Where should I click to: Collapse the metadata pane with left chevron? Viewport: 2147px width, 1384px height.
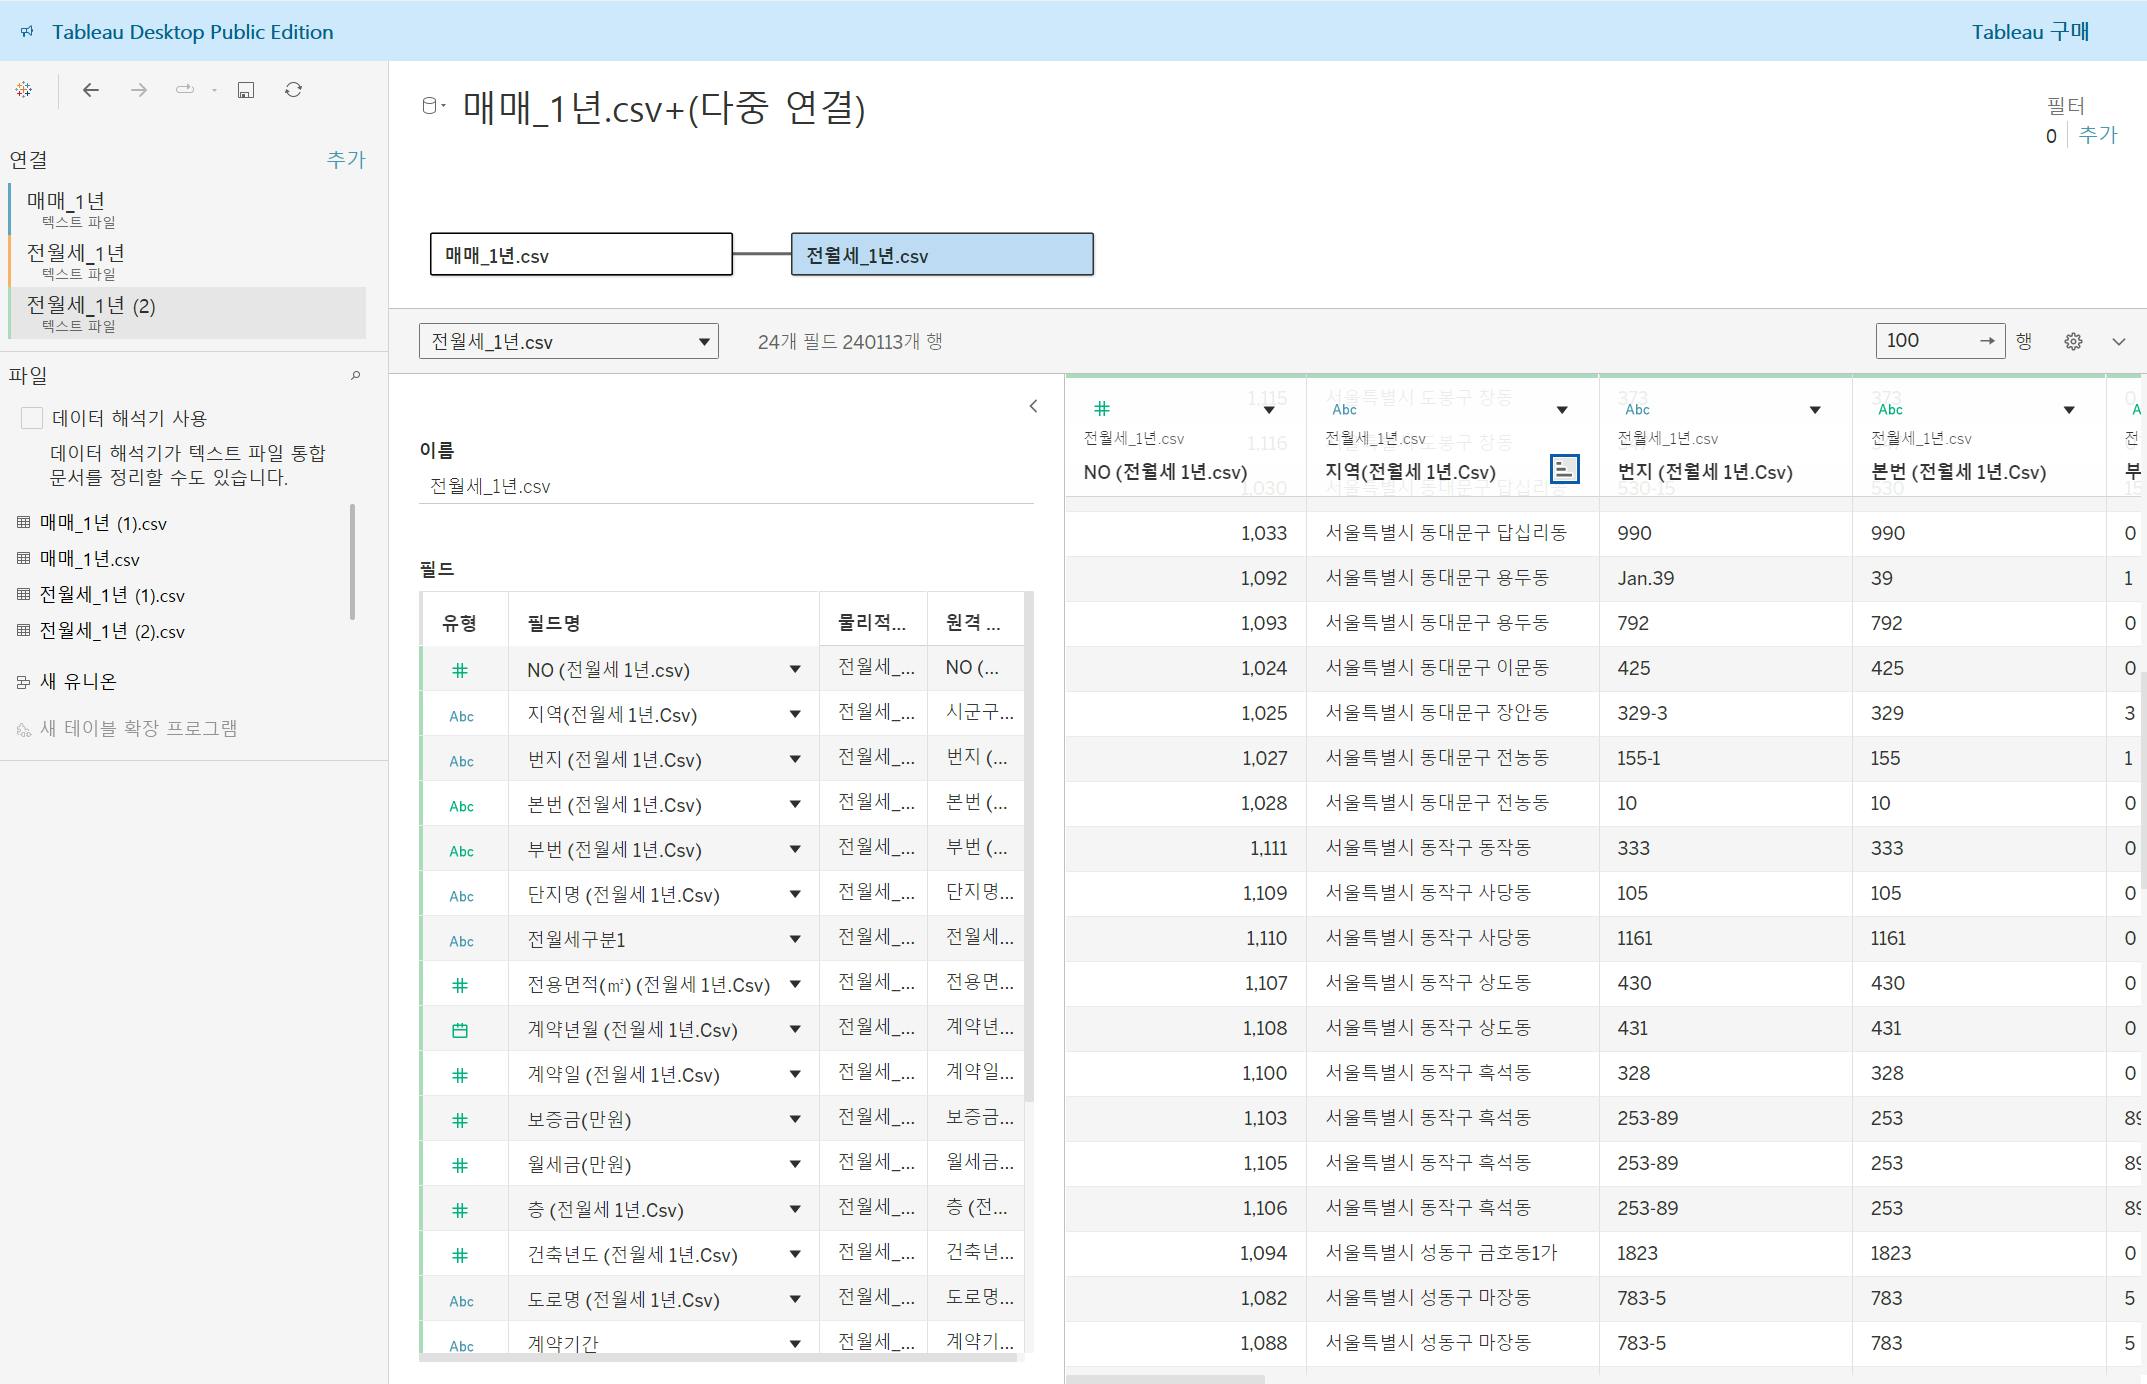[1033, 406]
